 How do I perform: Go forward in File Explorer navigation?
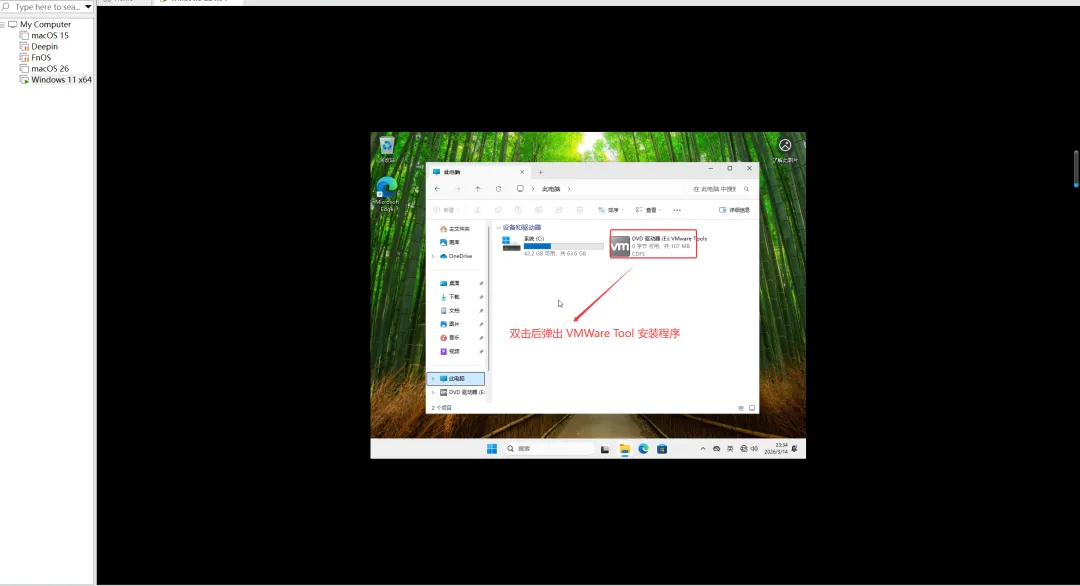tap(457, 189)
